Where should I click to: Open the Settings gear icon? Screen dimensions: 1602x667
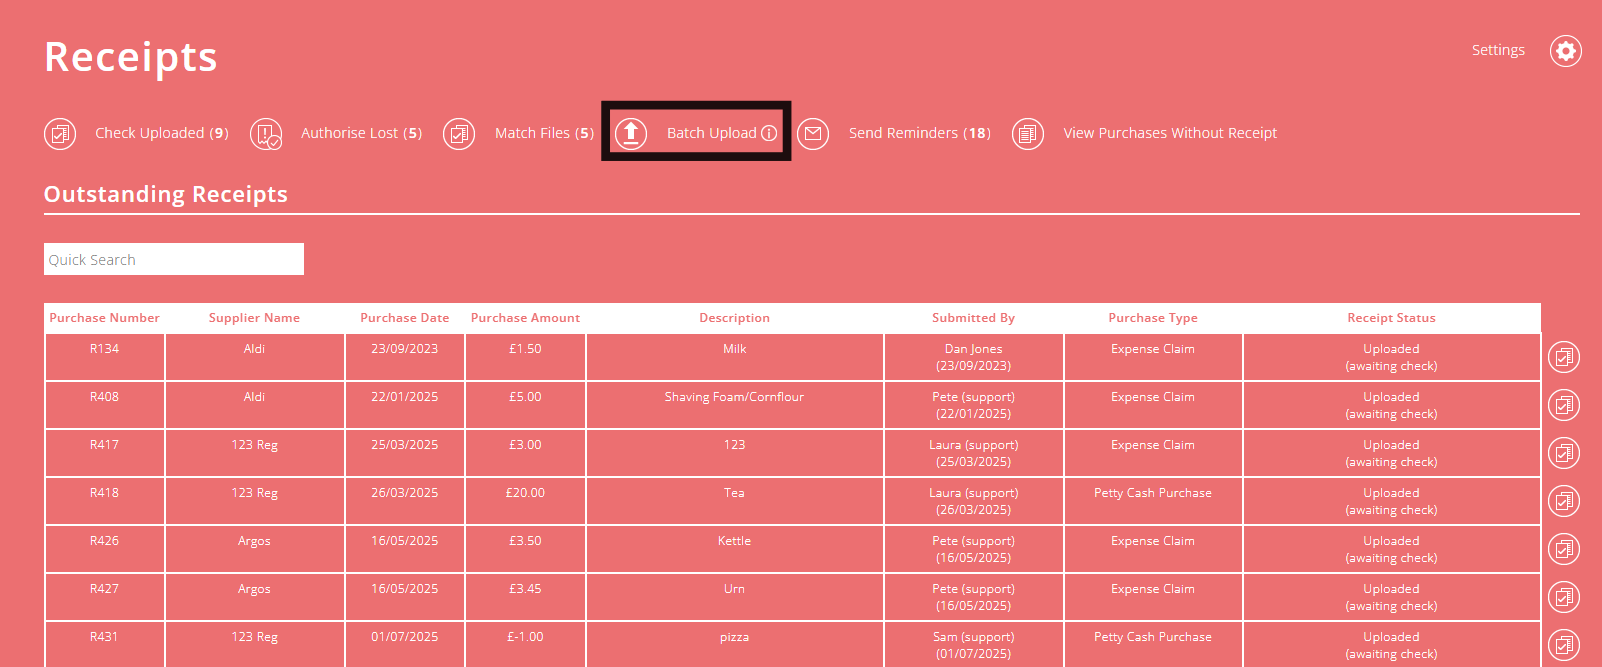coord(1565,50)
